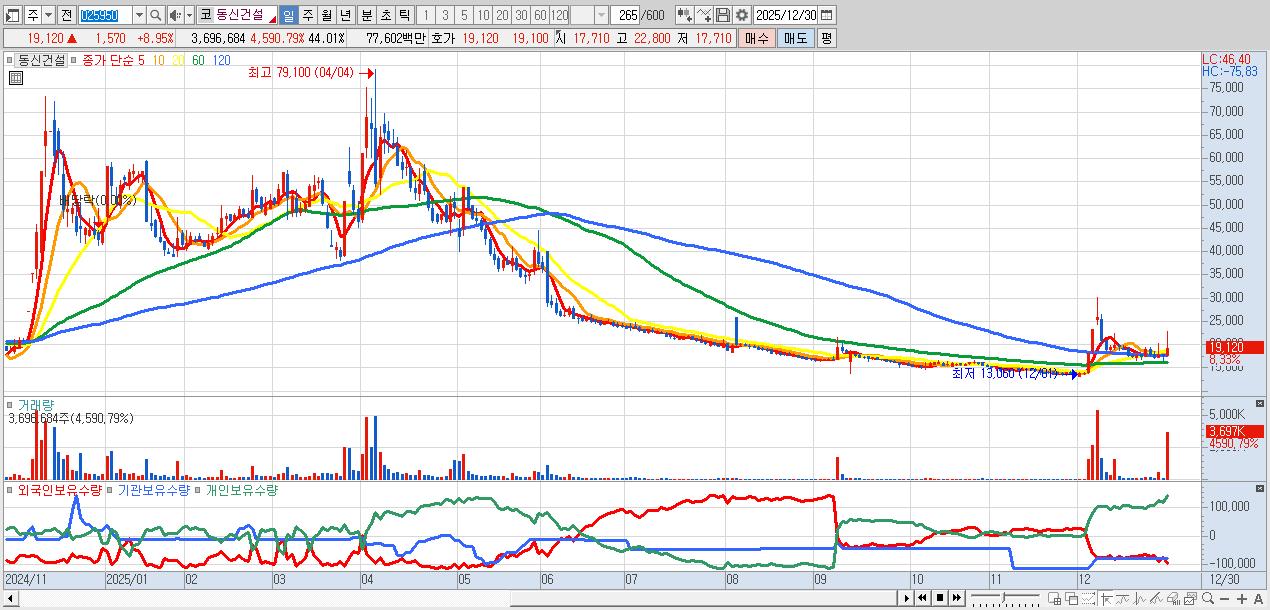Click the curve line chart icon
This screenshot has width=1270, height=610.
click(x=1123, y=598)
